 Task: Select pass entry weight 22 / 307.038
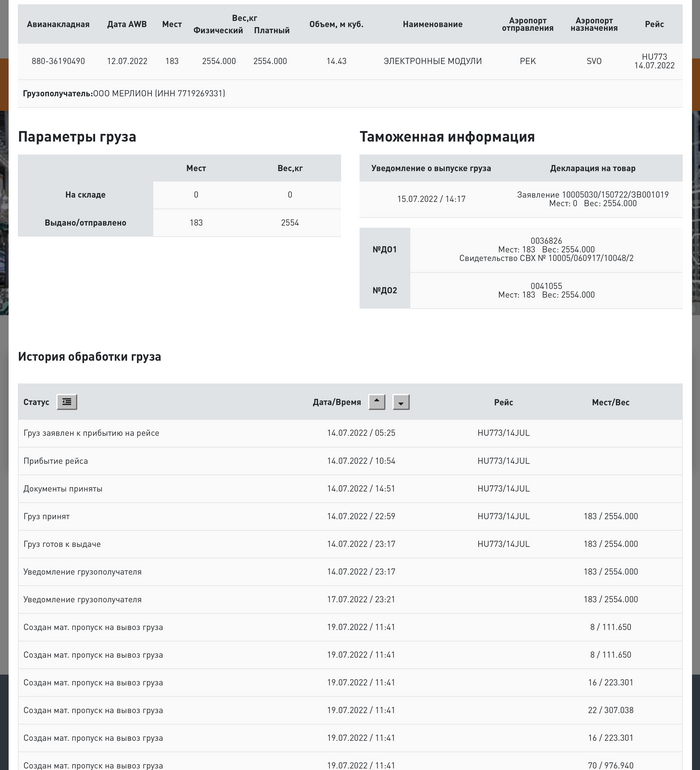pyautogui.click(x=611, y=710)
